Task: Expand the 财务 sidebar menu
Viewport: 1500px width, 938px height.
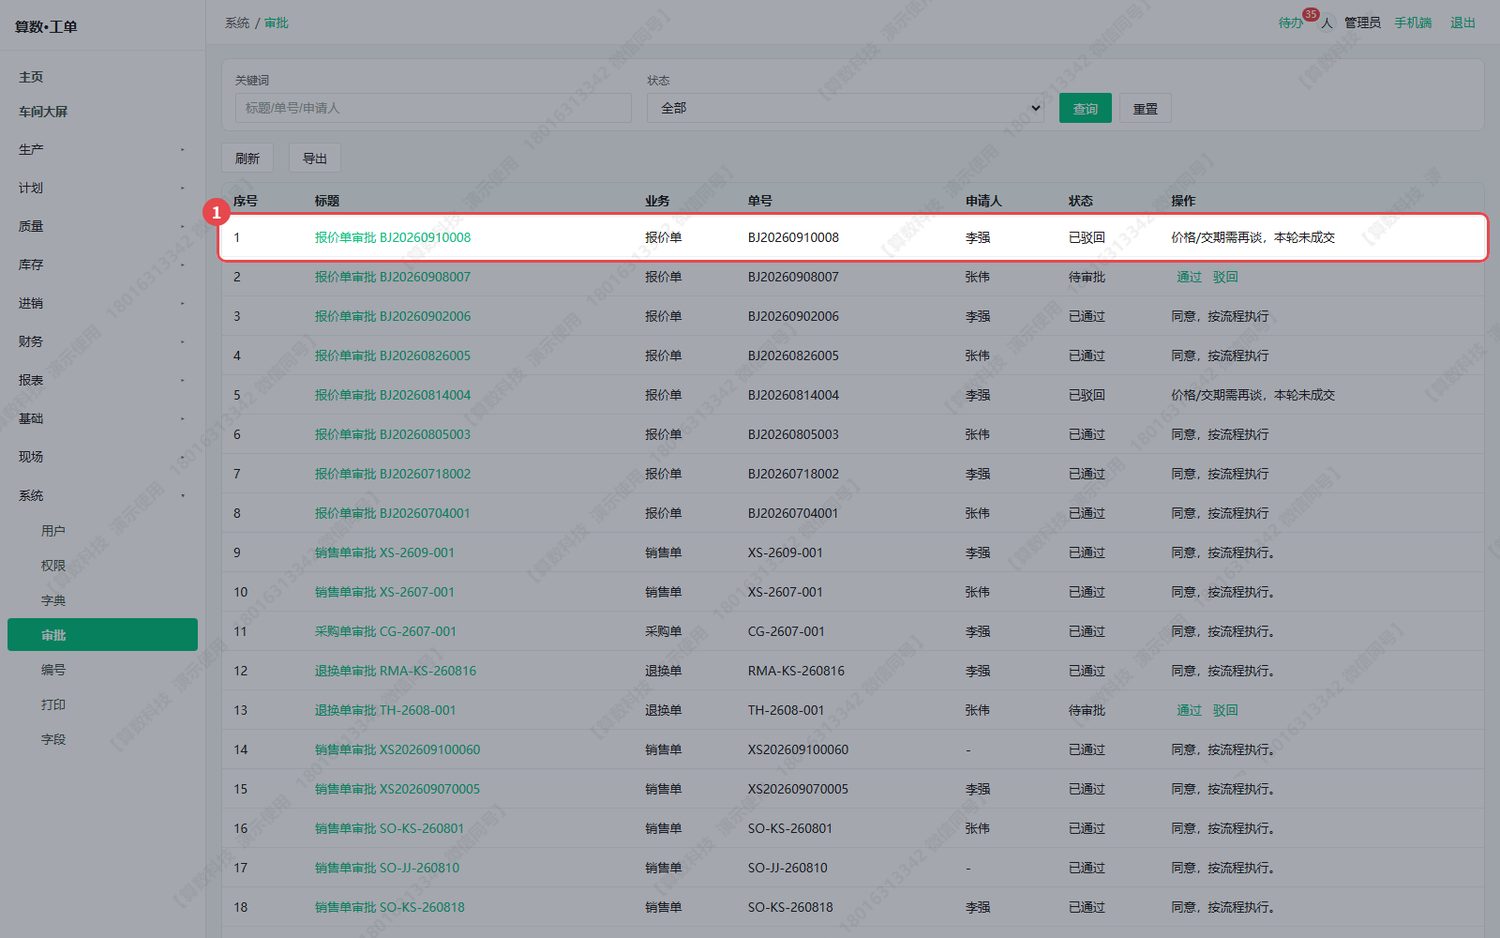Action: pyautogui.click(x=102, y=342)
